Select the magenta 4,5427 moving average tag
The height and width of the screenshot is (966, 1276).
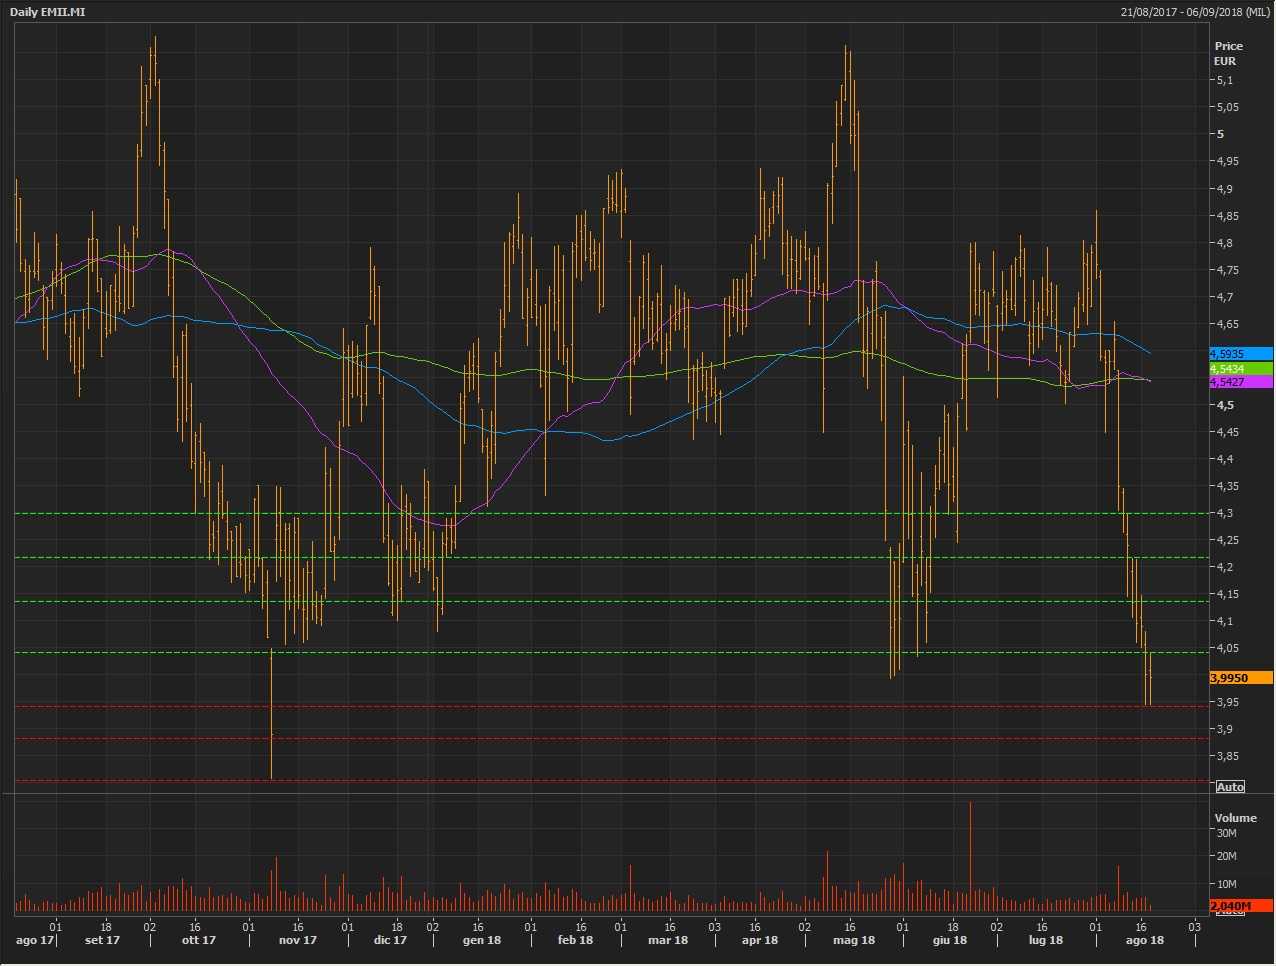1240,382
